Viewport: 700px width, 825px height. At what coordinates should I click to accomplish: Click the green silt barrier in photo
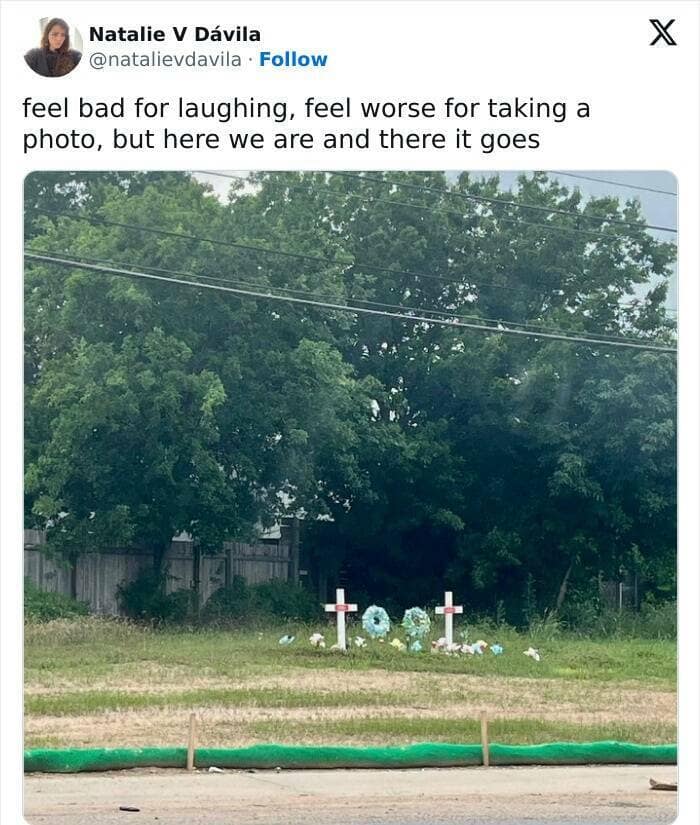click(351, 756)
